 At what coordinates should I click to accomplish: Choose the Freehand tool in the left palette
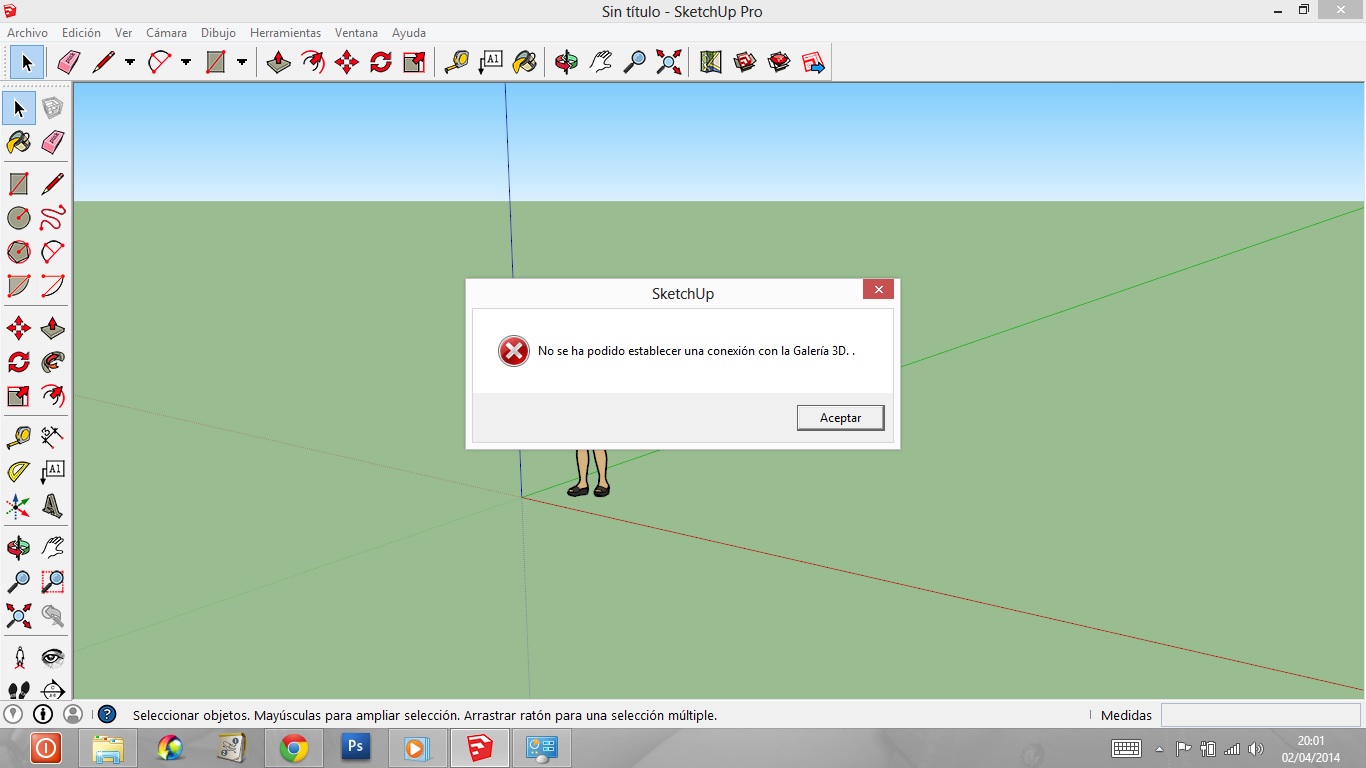53,218
